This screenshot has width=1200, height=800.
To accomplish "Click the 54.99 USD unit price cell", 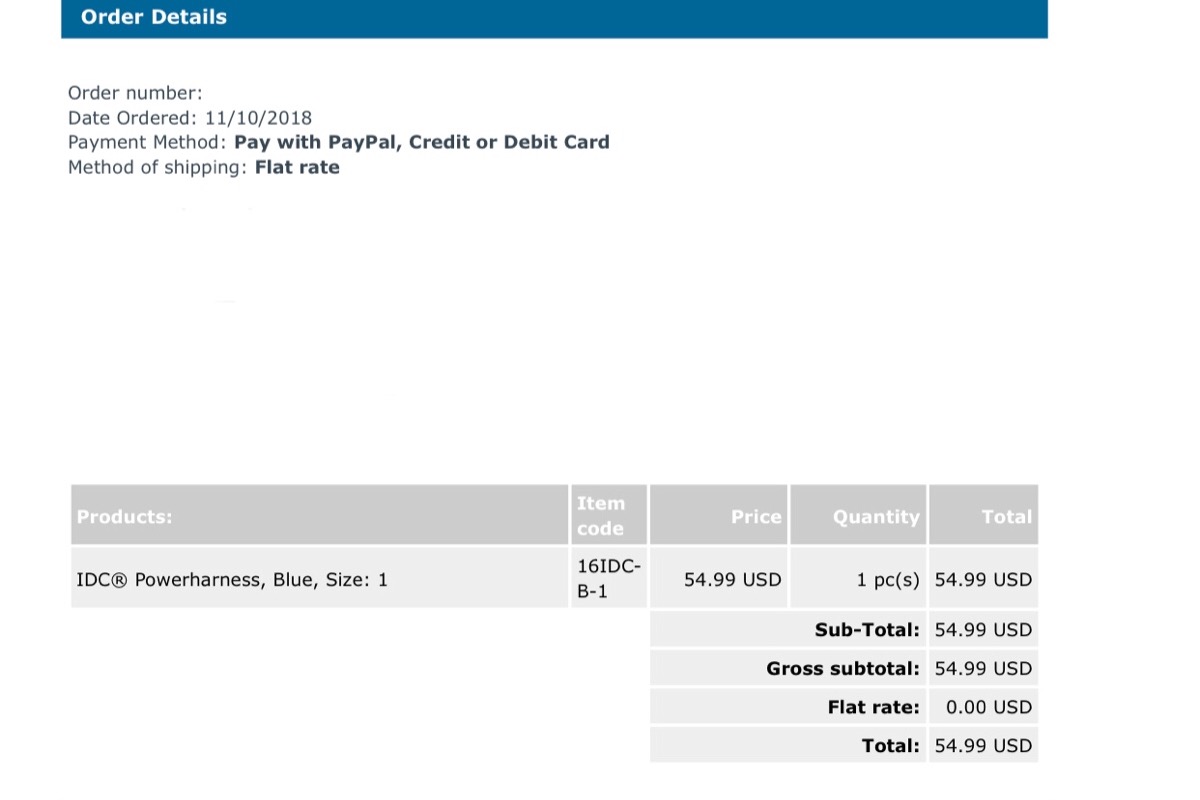I will tap(732, 579).
